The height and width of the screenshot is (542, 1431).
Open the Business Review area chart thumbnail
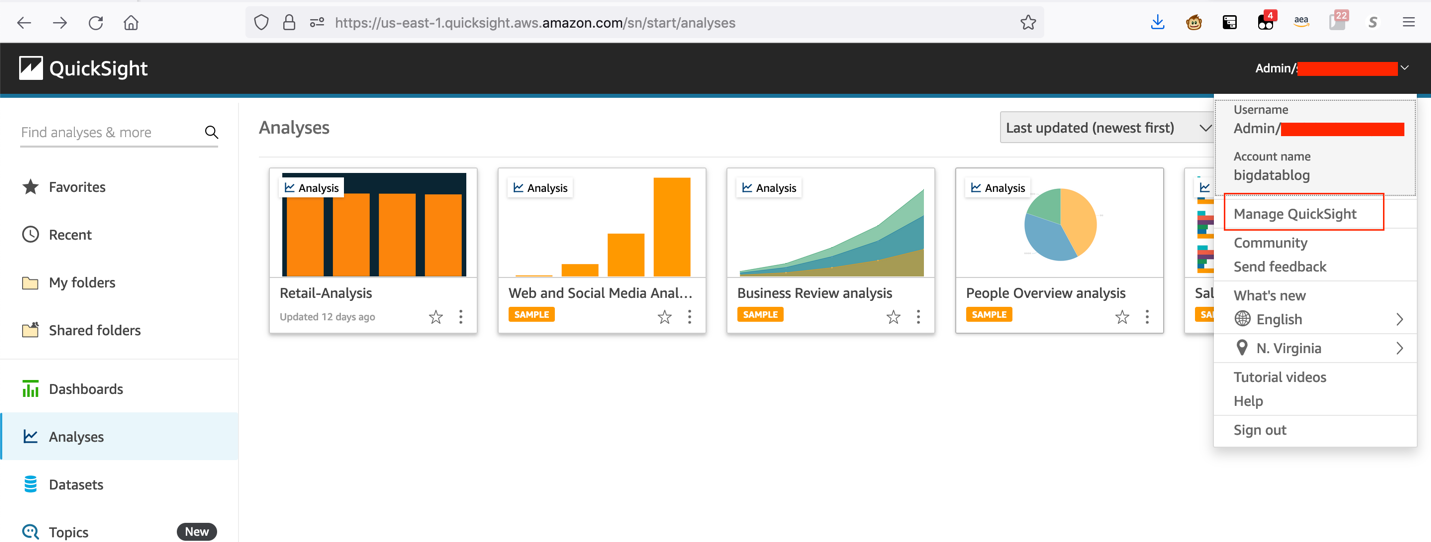(831, 223)
